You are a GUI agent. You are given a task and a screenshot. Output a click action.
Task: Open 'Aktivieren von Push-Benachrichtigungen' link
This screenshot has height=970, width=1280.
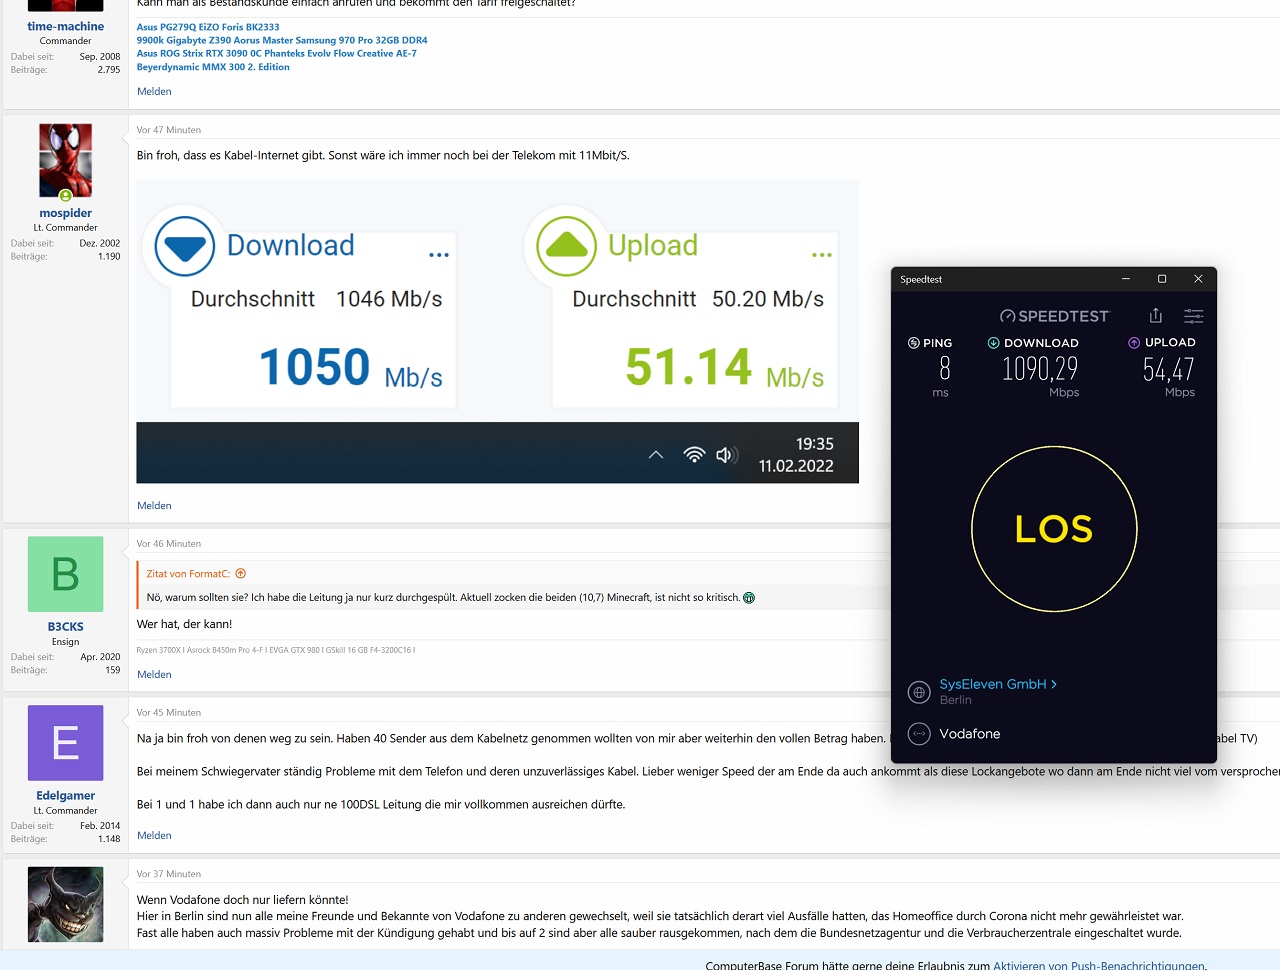1099,965
